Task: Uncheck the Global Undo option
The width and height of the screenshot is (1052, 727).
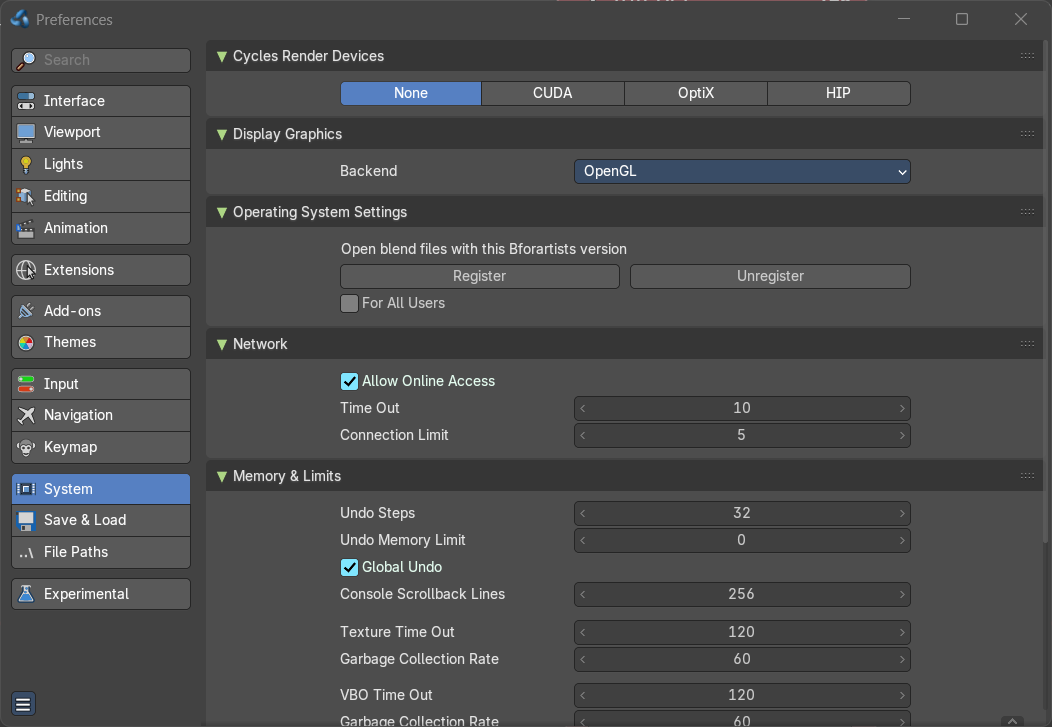Action: pyautogui.click(x=349, y=567)
